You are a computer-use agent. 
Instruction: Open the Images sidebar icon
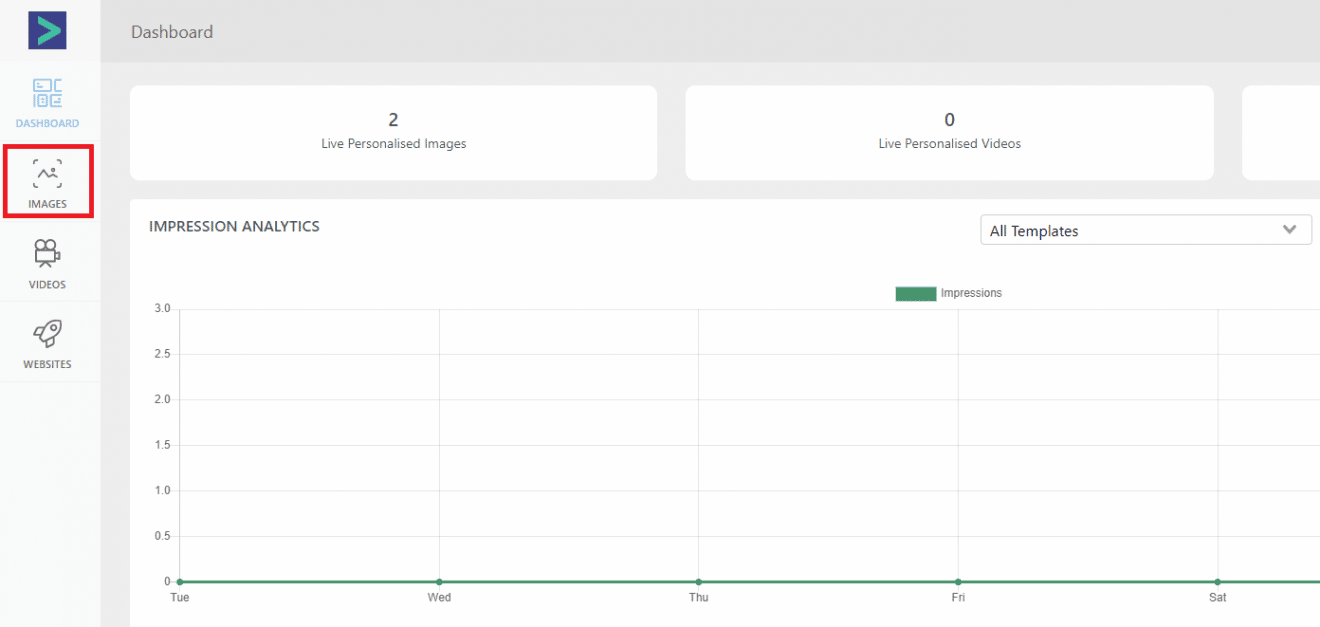click(47, 176)
